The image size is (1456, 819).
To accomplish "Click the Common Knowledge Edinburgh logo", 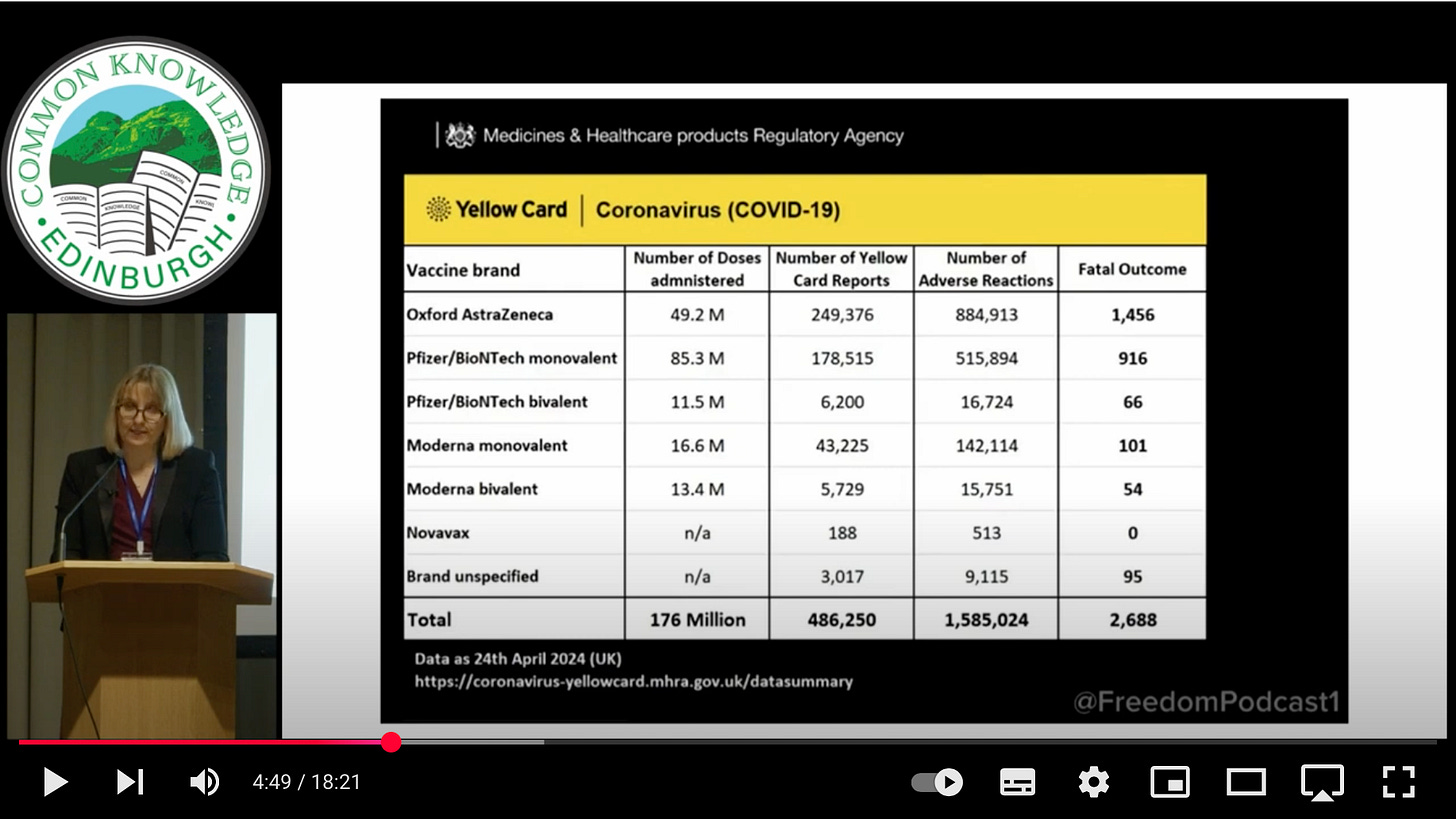I will click(136, 170).
